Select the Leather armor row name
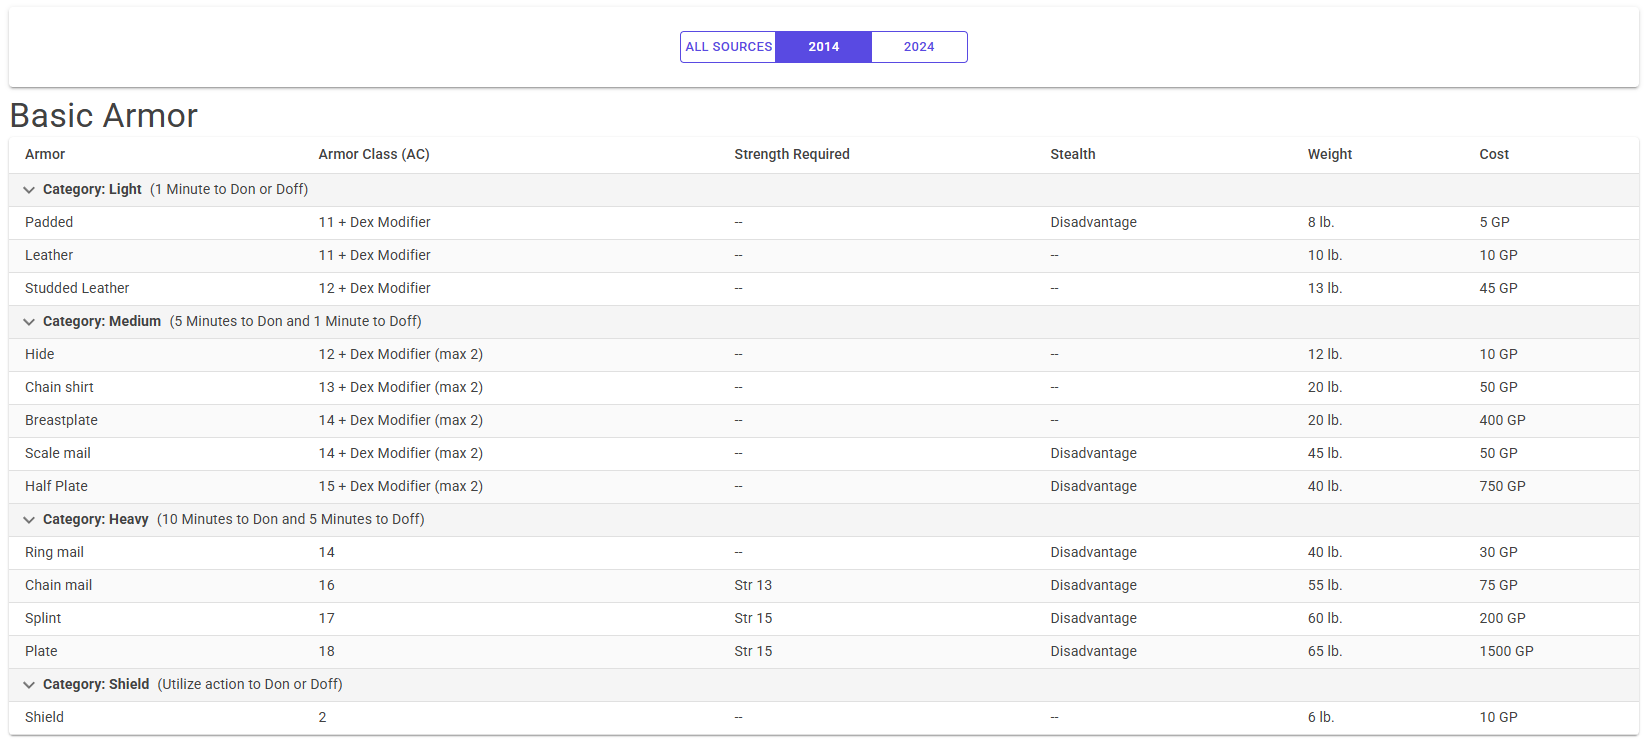Image resolution: width=1645 pixels, height=744 pixels. tap(49, 255)
